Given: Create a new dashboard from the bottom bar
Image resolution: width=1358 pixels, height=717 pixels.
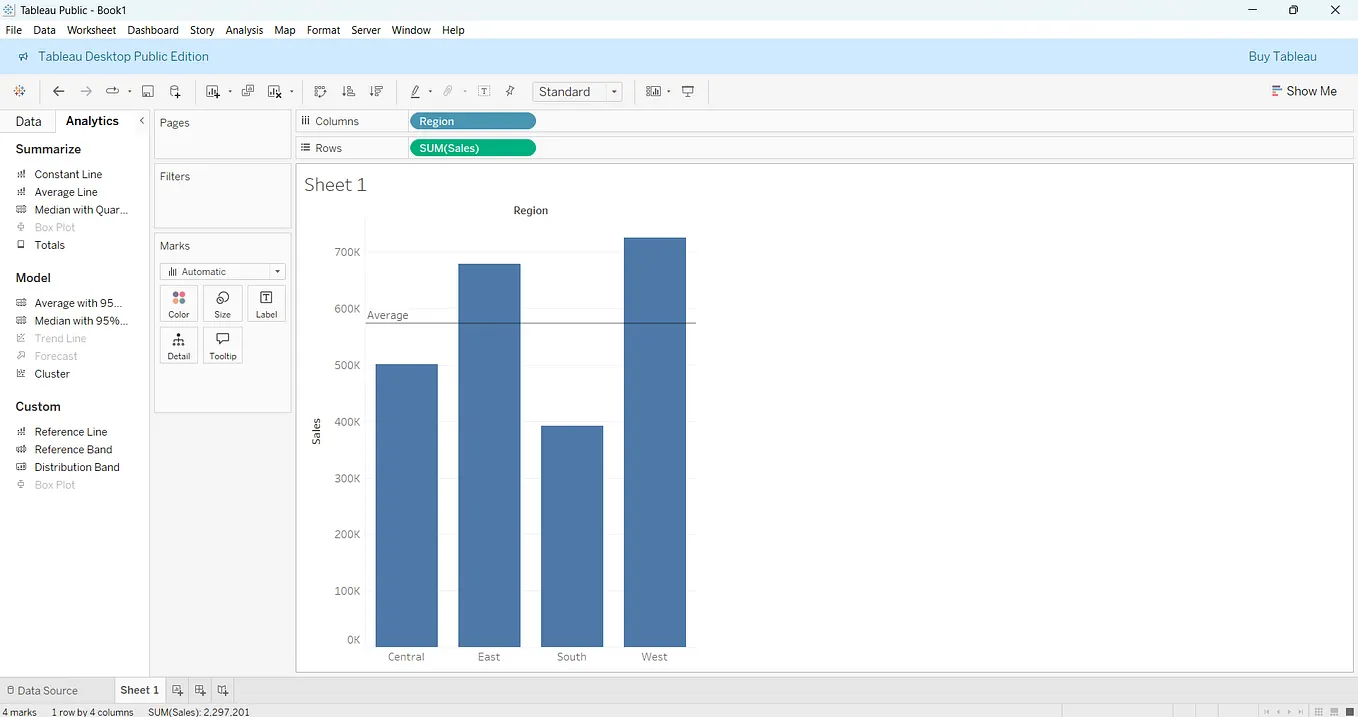Looking at the screenshot, I should click(199, 690).
